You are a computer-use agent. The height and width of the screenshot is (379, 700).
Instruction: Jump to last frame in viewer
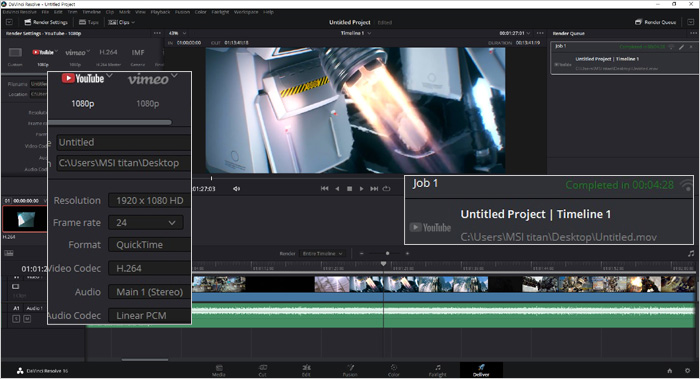tap(374, 189)
